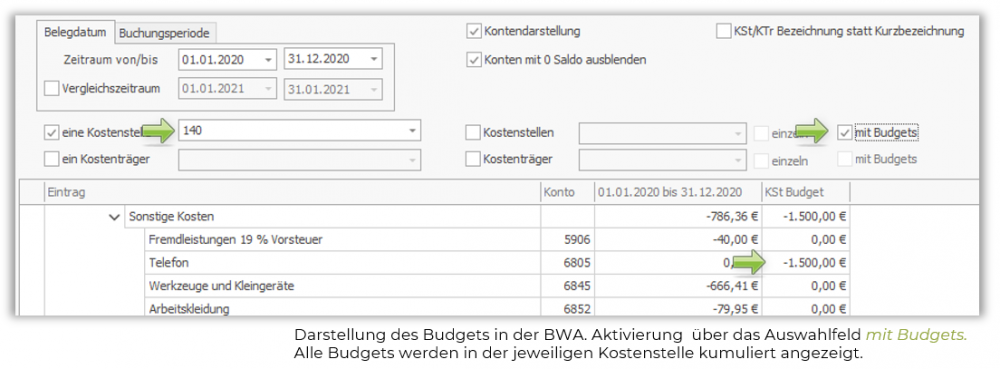
Task: Select the Telefon row
Action: pos(498,263)
